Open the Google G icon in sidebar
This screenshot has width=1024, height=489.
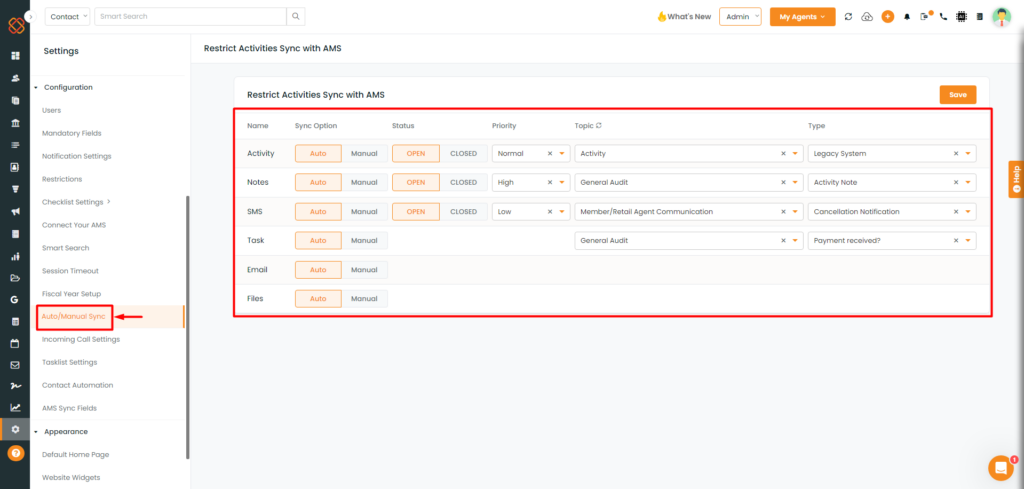15,300
